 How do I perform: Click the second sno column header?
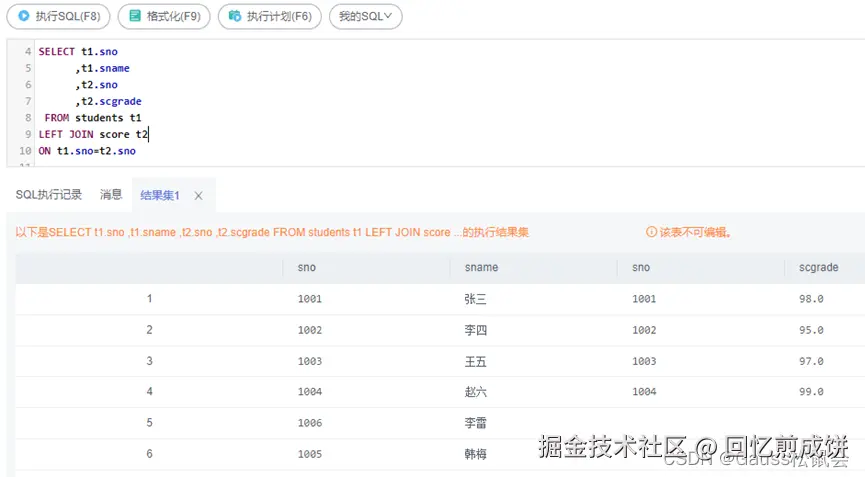[x=641, y=267]
